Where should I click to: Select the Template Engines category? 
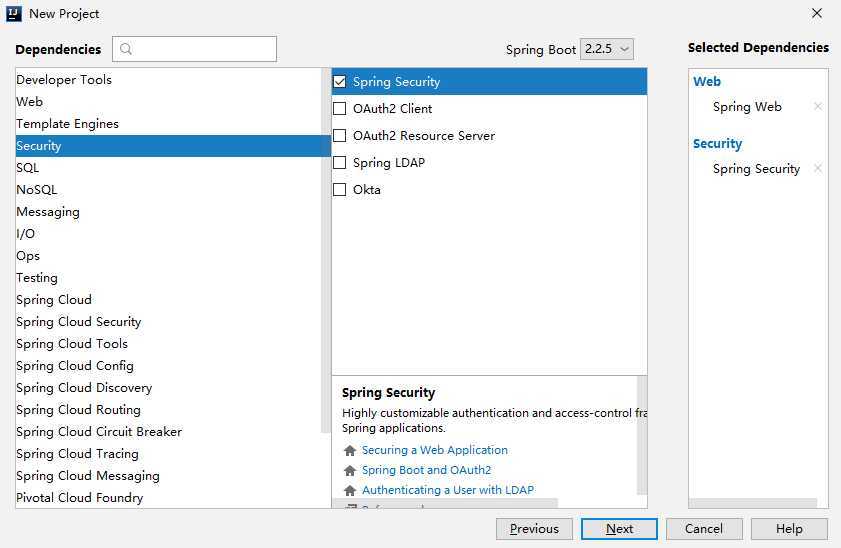173,124
